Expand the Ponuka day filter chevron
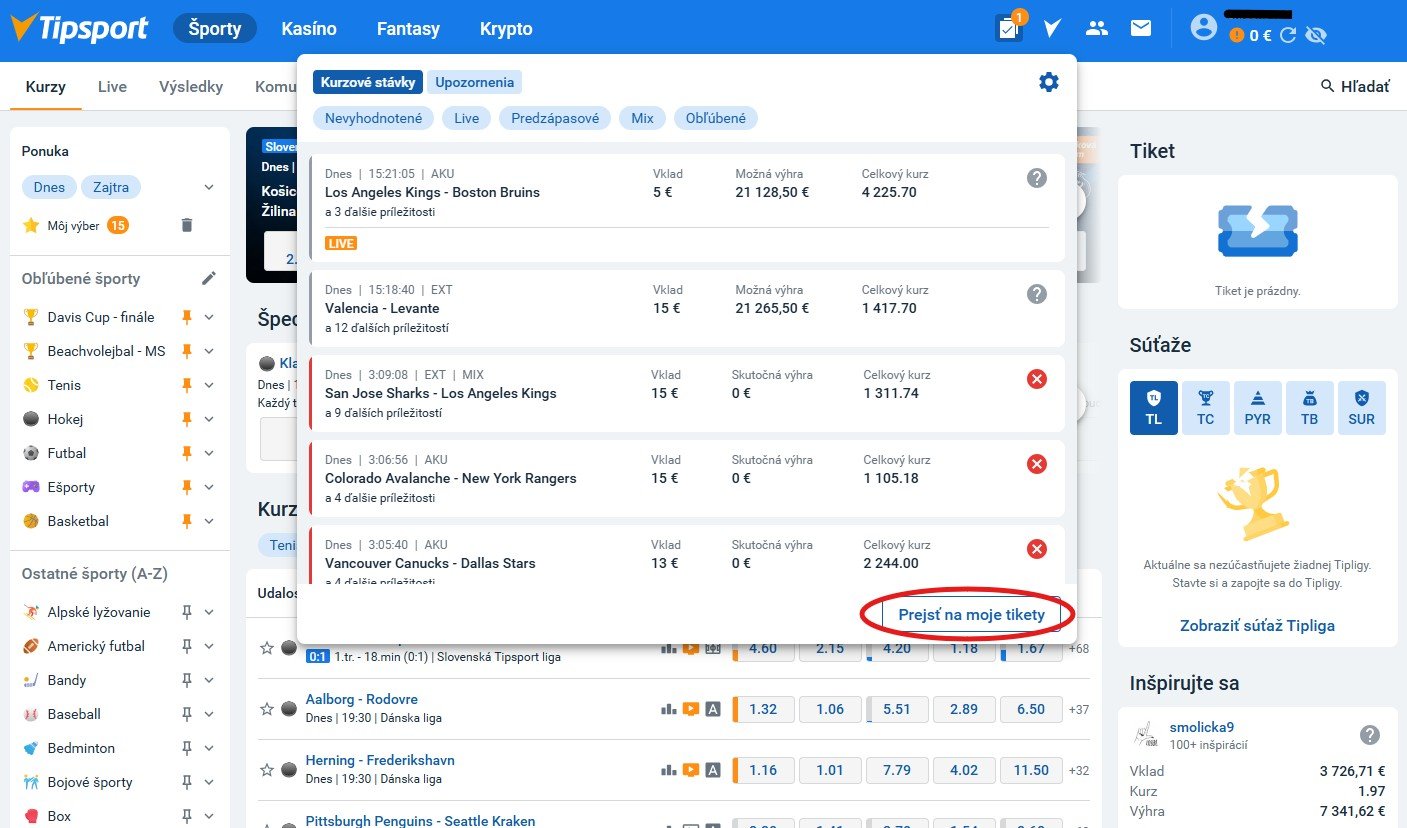The image size is (1407, 828). (x=209, y=187)
